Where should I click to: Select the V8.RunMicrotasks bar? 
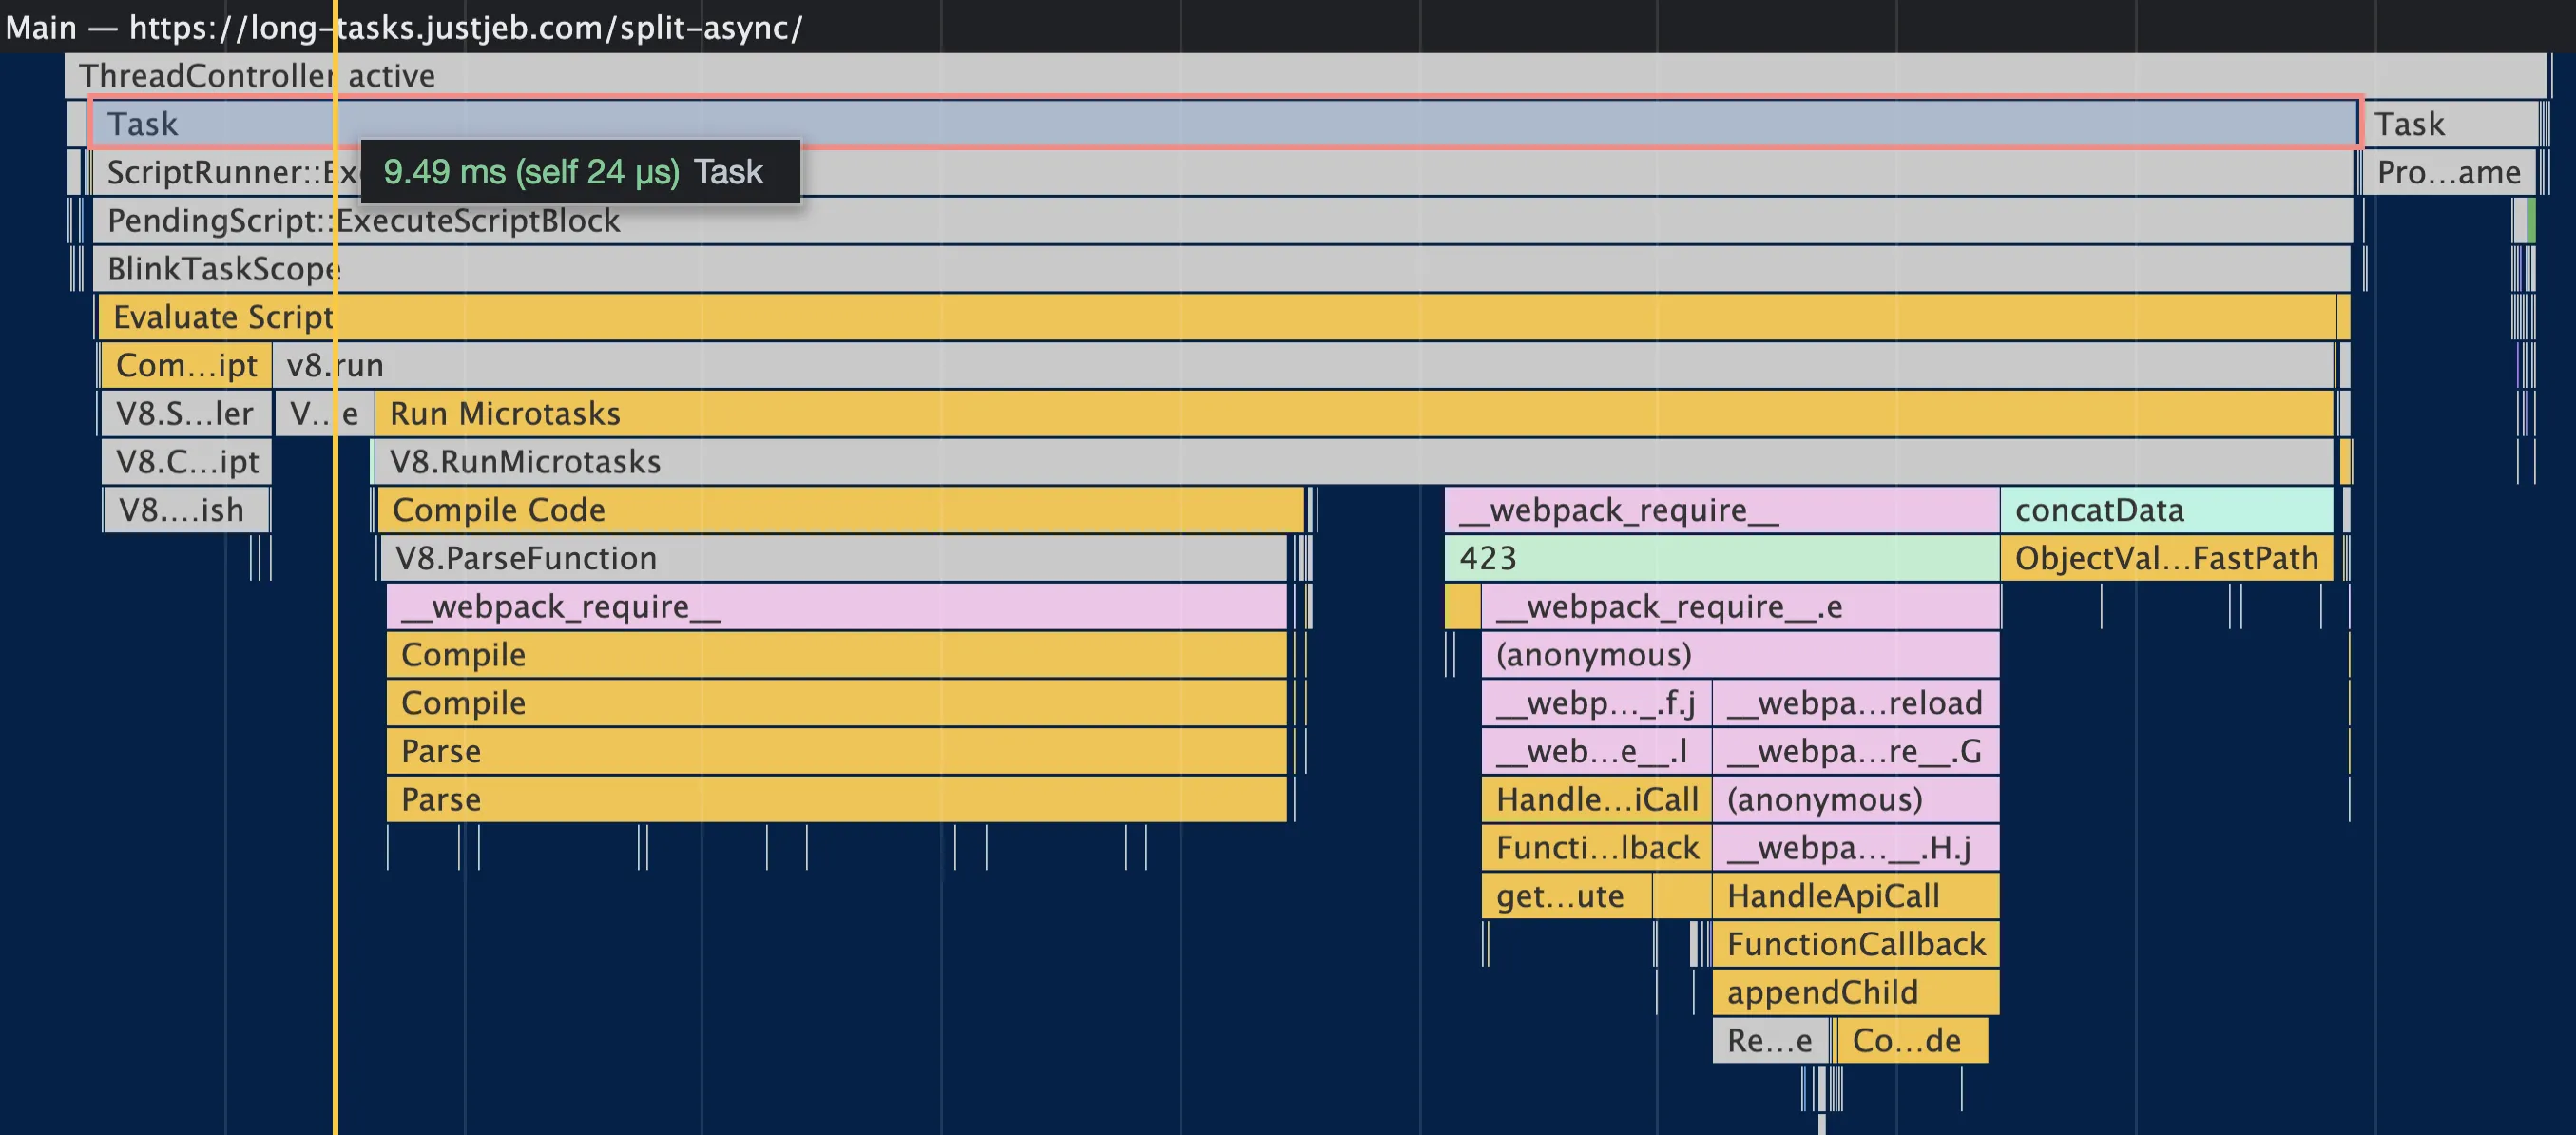tap(1355, 462)
